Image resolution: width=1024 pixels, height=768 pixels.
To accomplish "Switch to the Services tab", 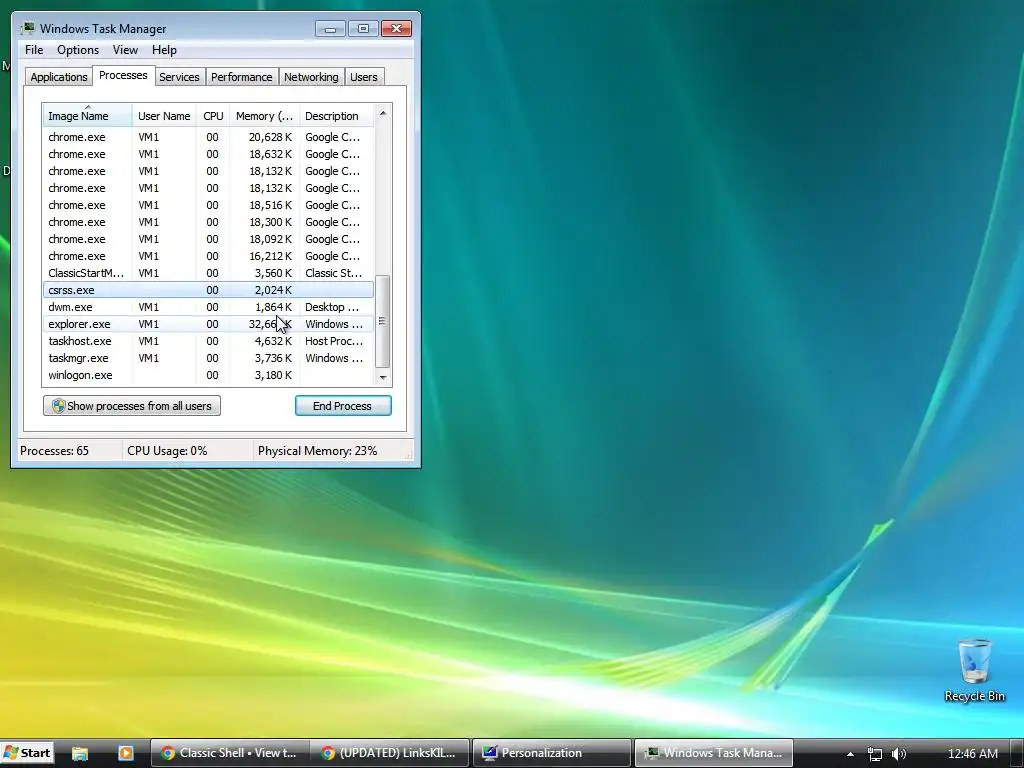I will point(179,77).
